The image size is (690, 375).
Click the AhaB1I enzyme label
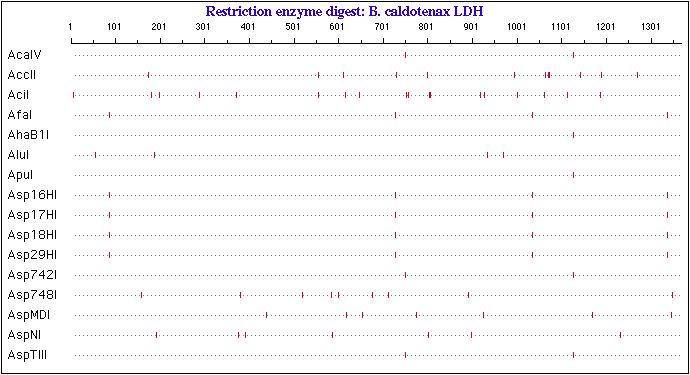coord(28,135)
